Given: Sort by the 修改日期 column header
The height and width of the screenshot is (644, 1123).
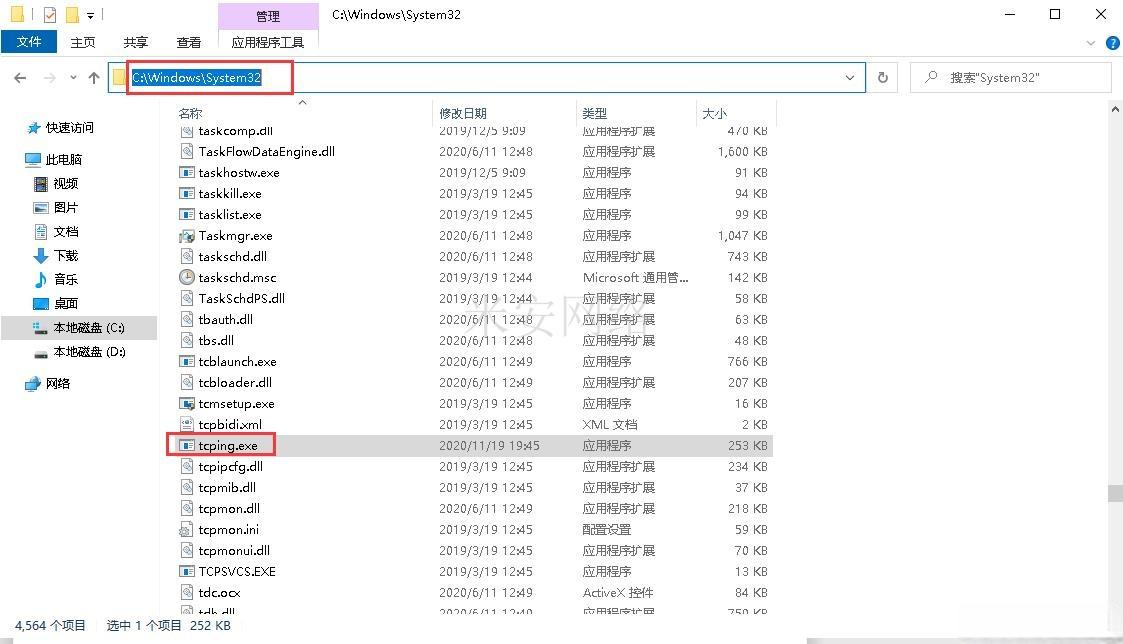Looking at the screenshot, I should coord(463,113).
